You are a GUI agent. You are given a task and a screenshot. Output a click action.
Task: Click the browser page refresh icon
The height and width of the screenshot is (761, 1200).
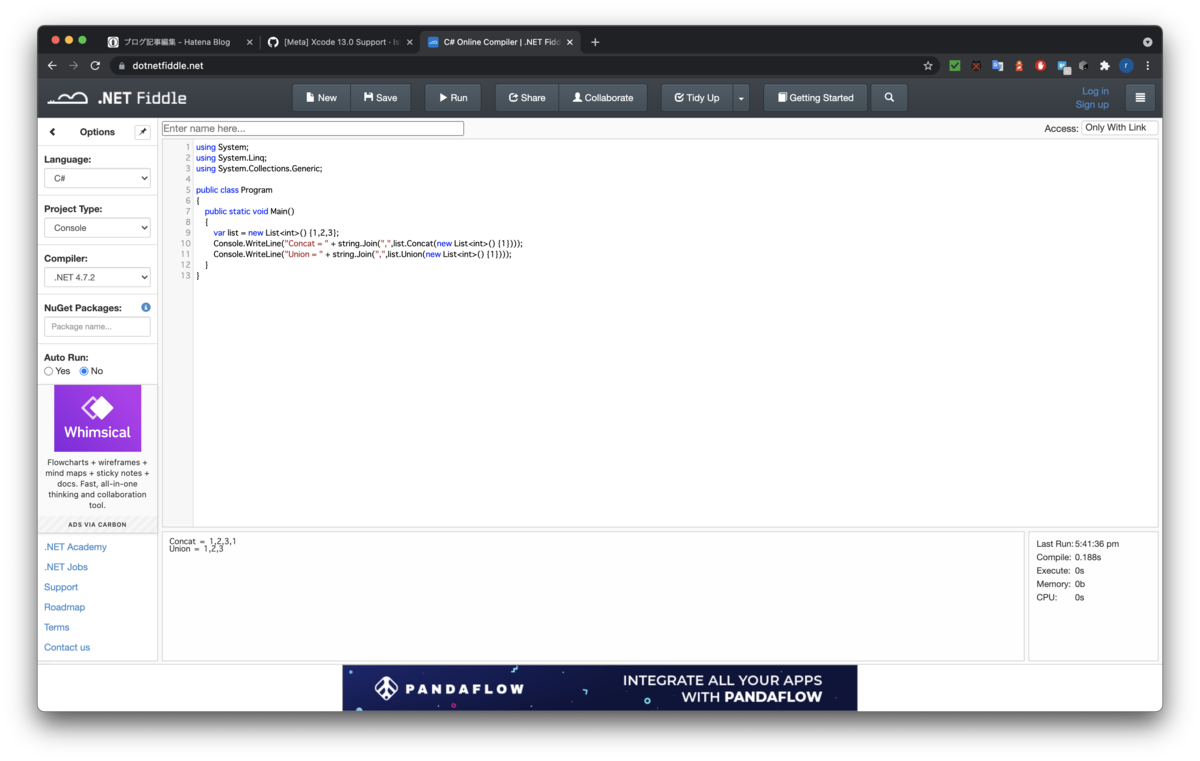click(95, 65)
